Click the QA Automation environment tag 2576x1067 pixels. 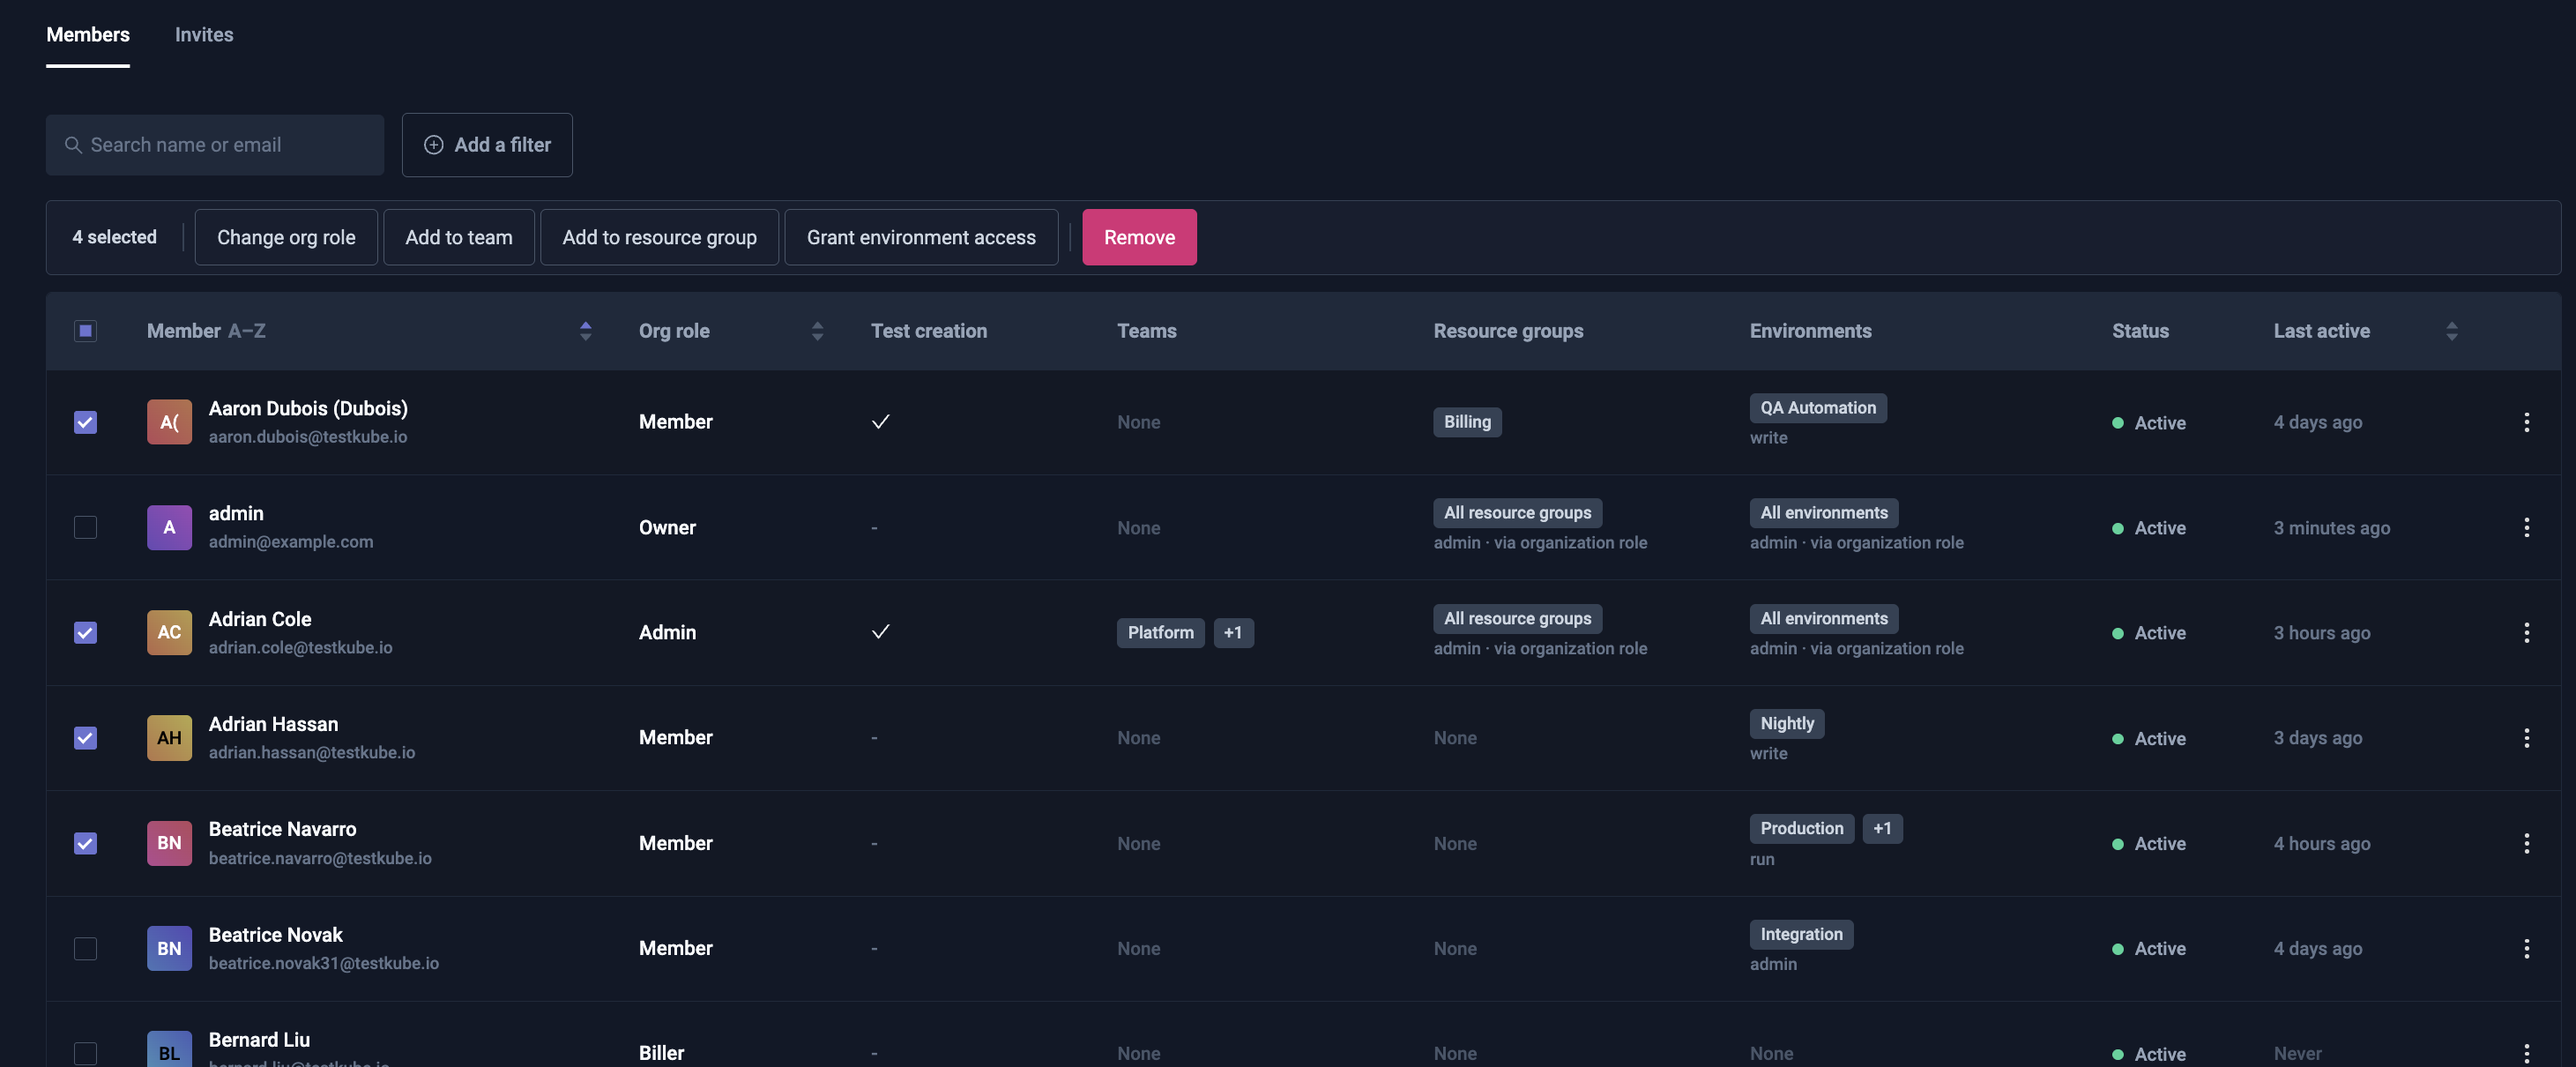click(1818, 408)
